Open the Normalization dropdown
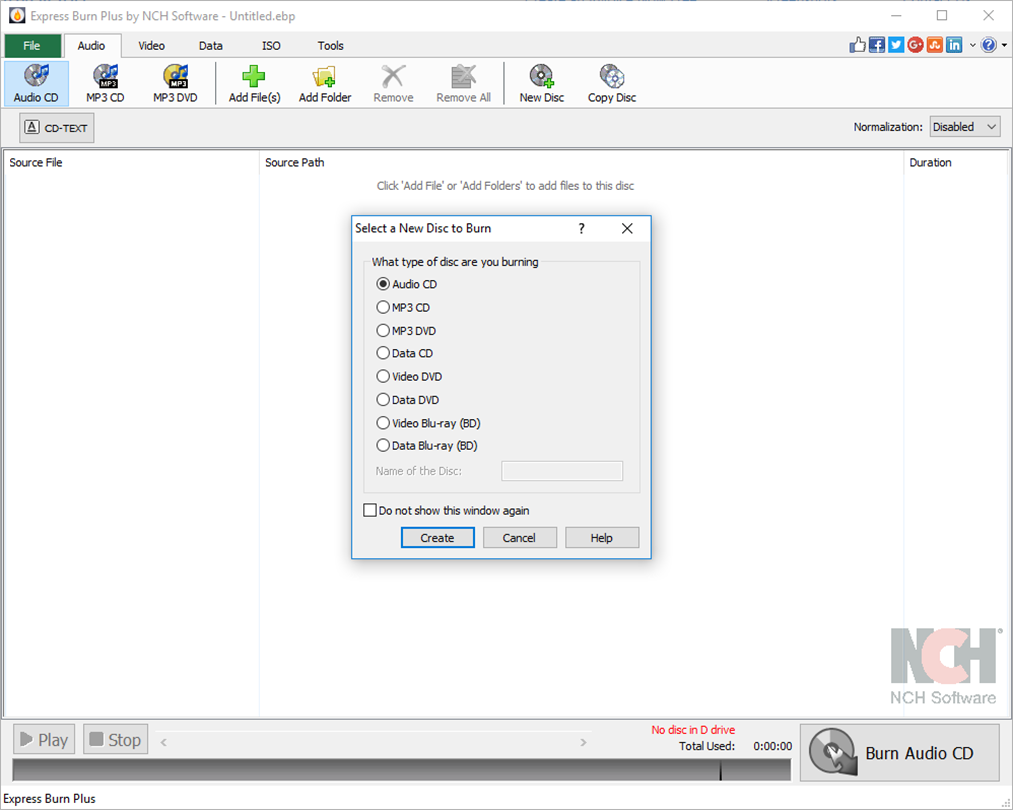 point(965,127)
